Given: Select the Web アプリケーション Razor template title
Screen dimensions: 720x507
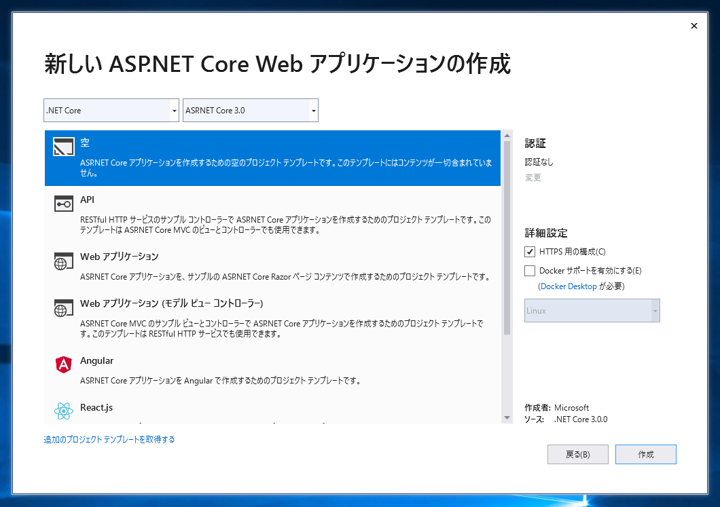Looking at the screenshot, I should click(119, 257).
